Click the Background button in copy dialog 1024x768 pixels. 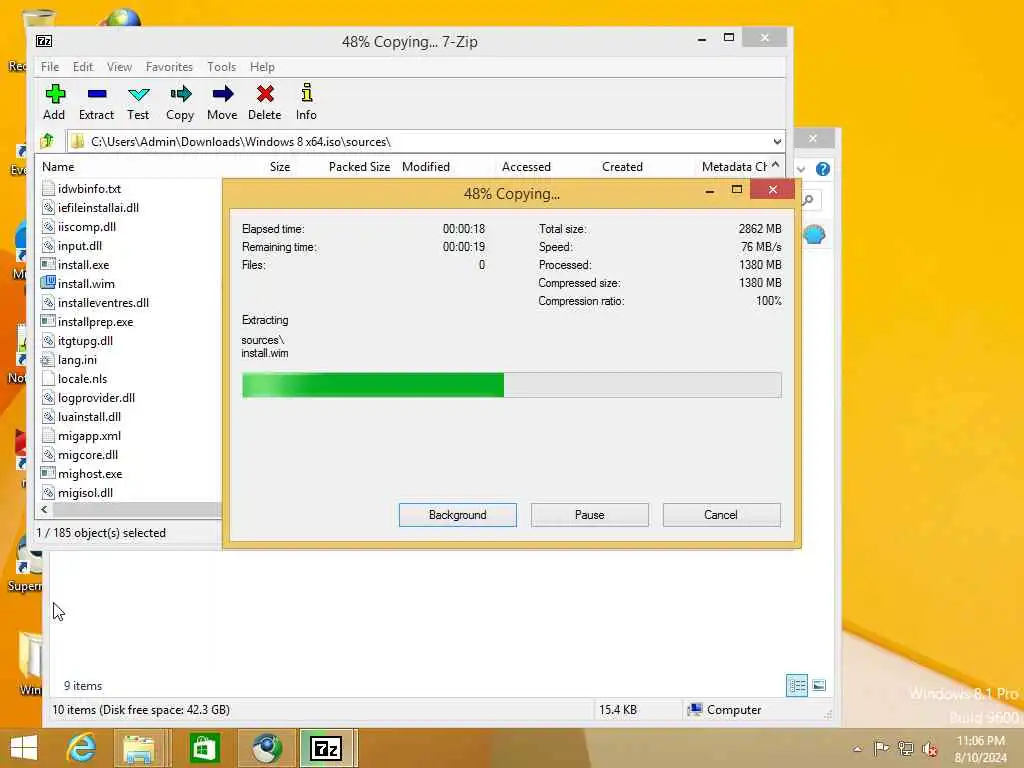458,515
